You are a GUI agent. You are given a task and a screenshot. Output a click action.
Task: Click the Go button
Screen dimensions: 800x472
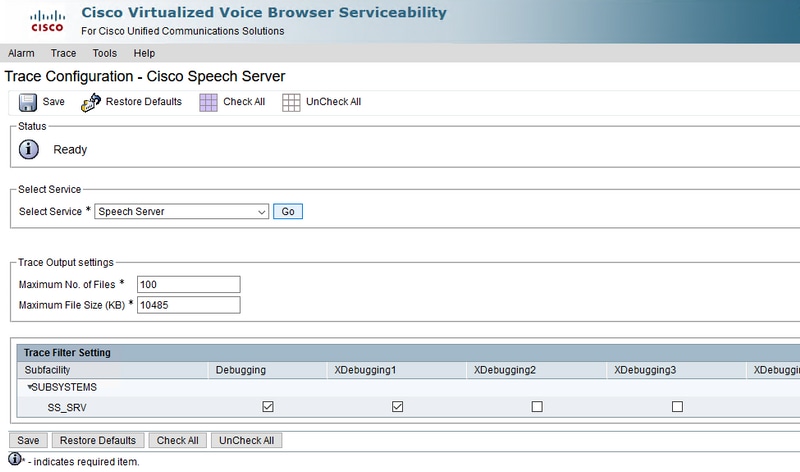click(x=288, y=212)
